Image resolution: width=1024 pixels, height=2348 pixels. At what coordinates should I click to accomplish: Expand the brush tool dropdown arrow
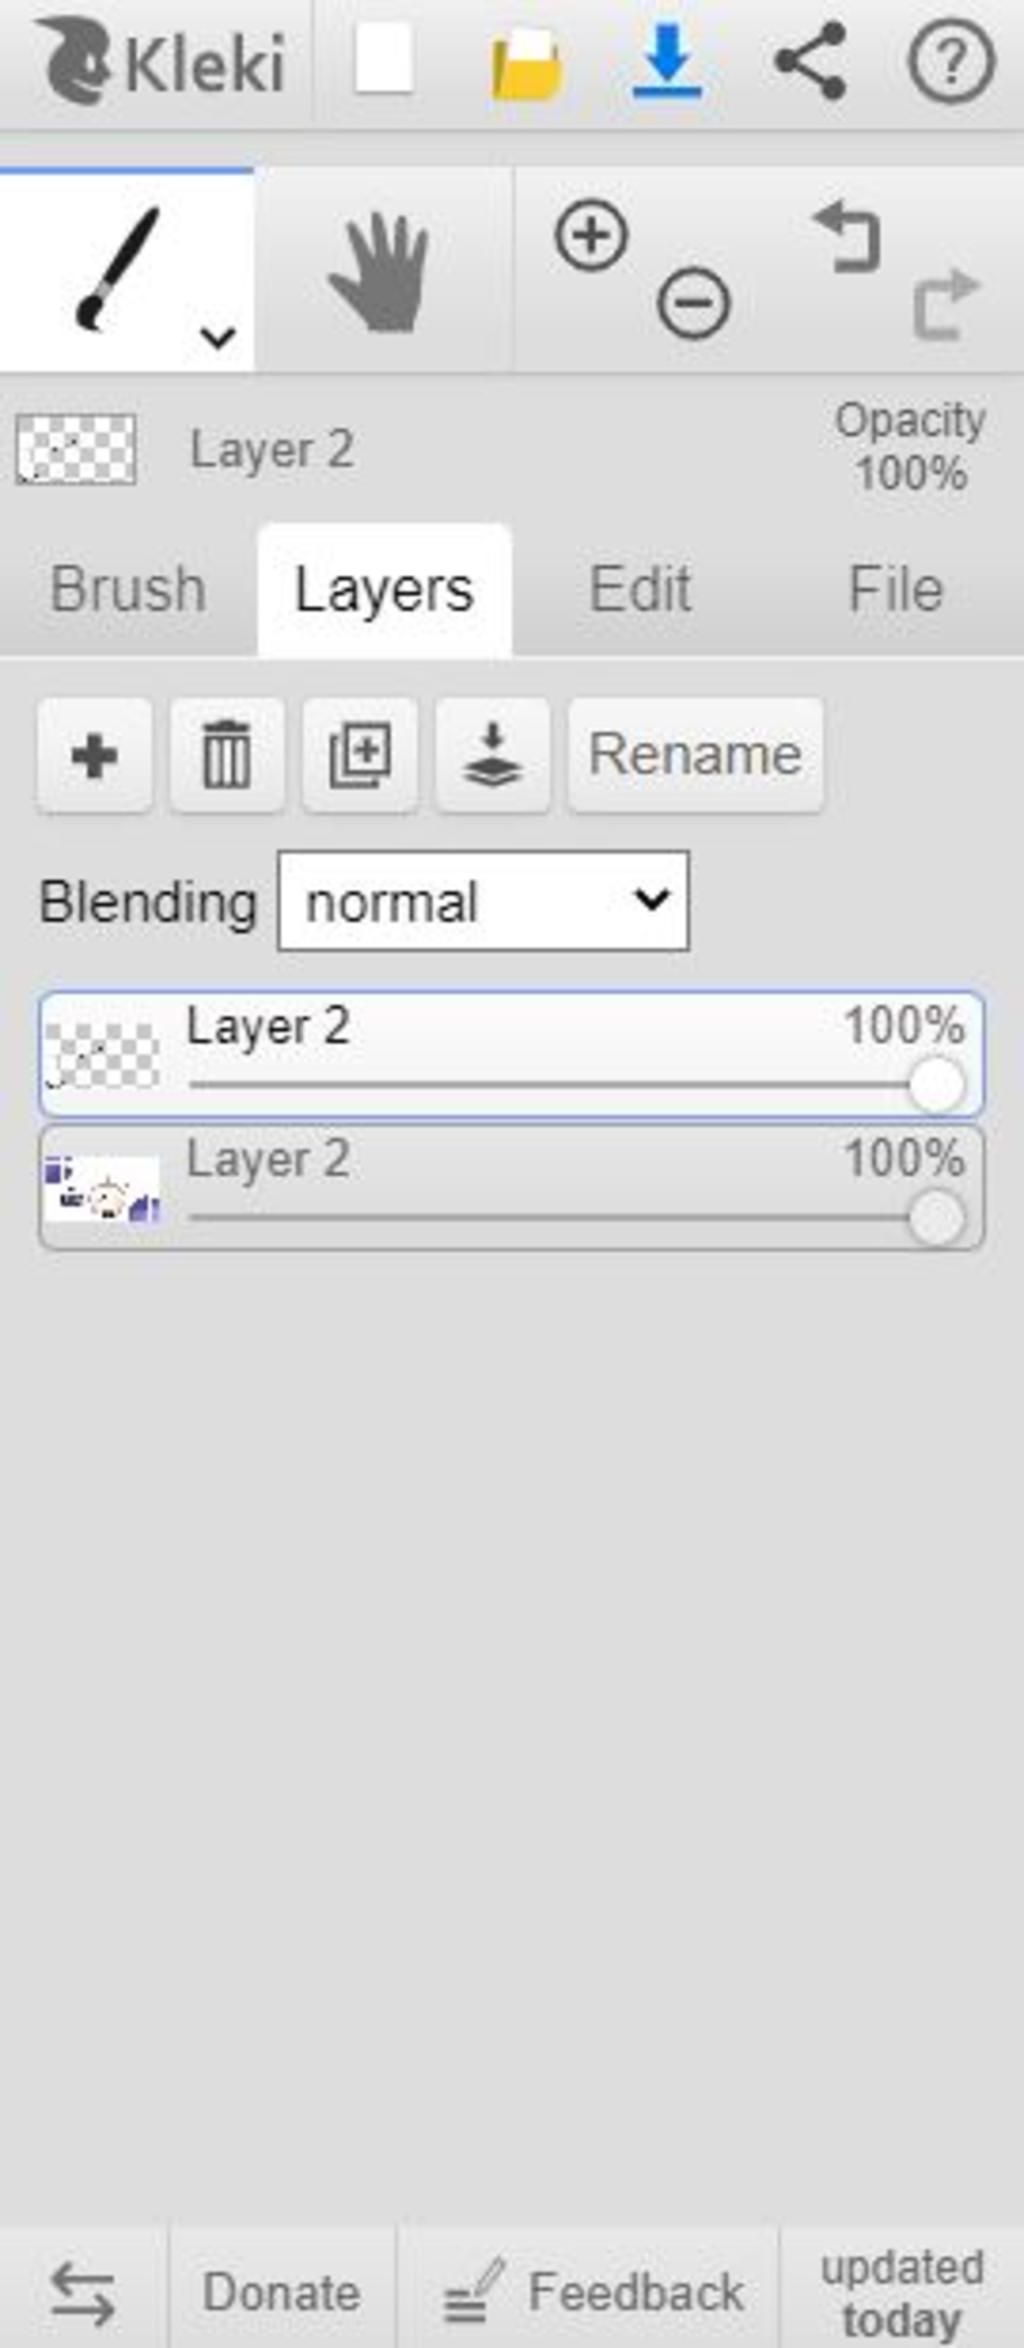coord(217,337)
